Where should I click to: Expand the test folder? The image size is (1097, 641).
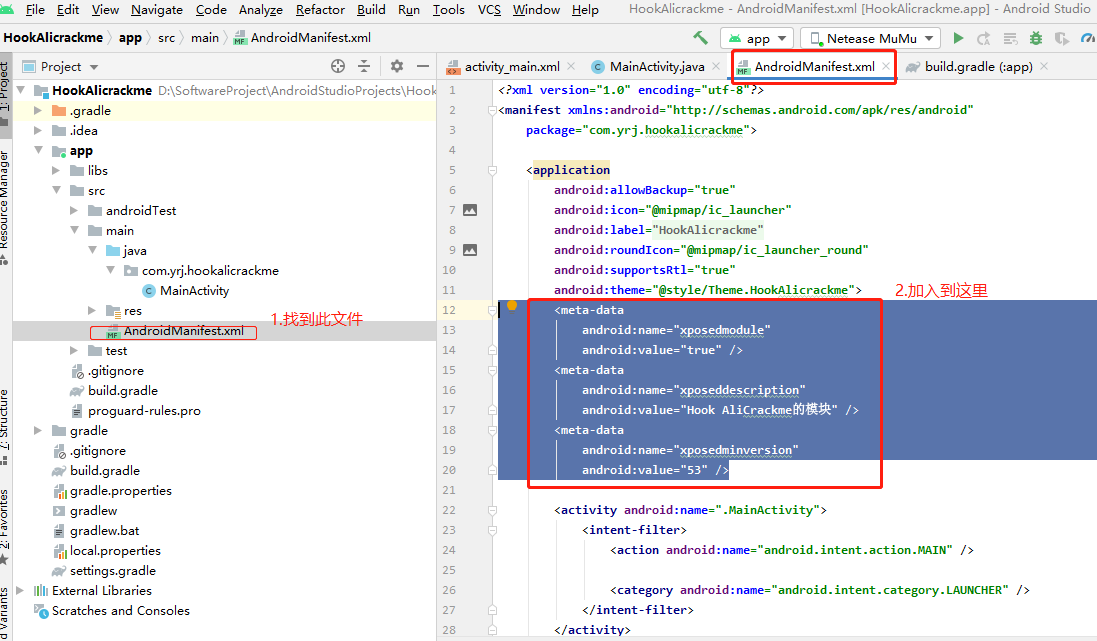[74, 350]
